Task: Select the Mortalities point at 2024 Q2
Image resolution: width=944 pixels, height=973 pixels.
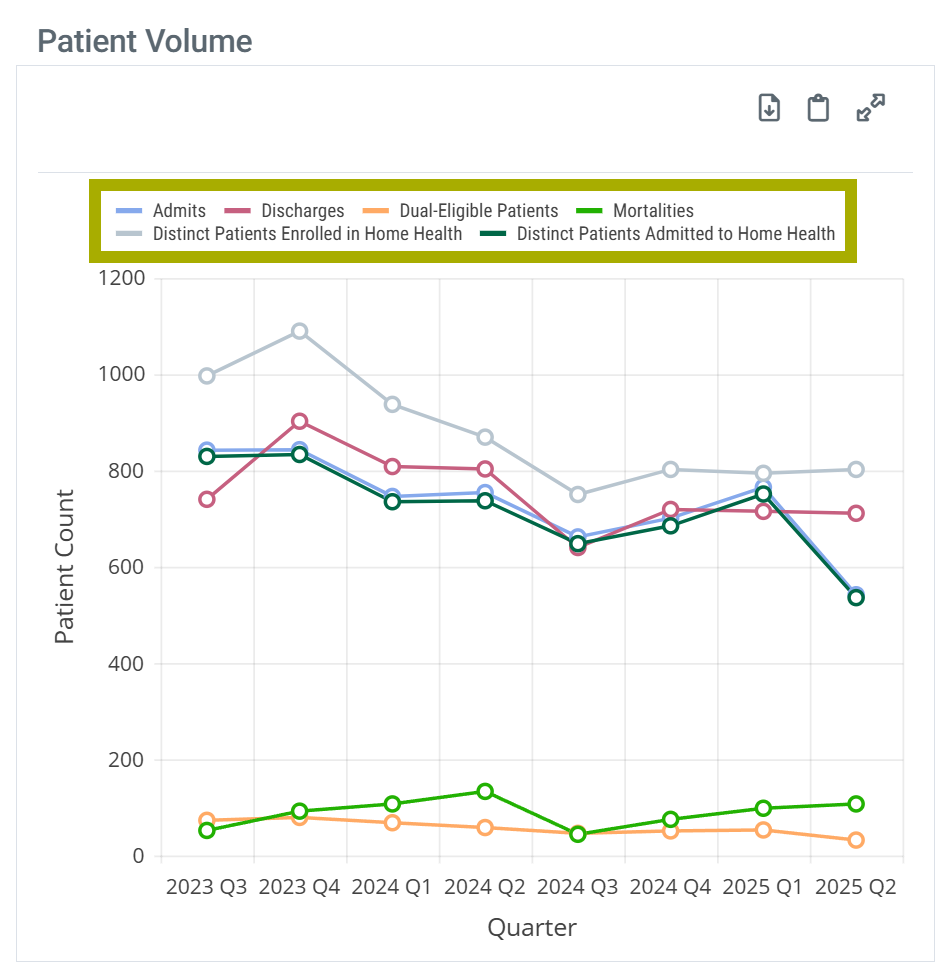Action: tap(485, 791)
